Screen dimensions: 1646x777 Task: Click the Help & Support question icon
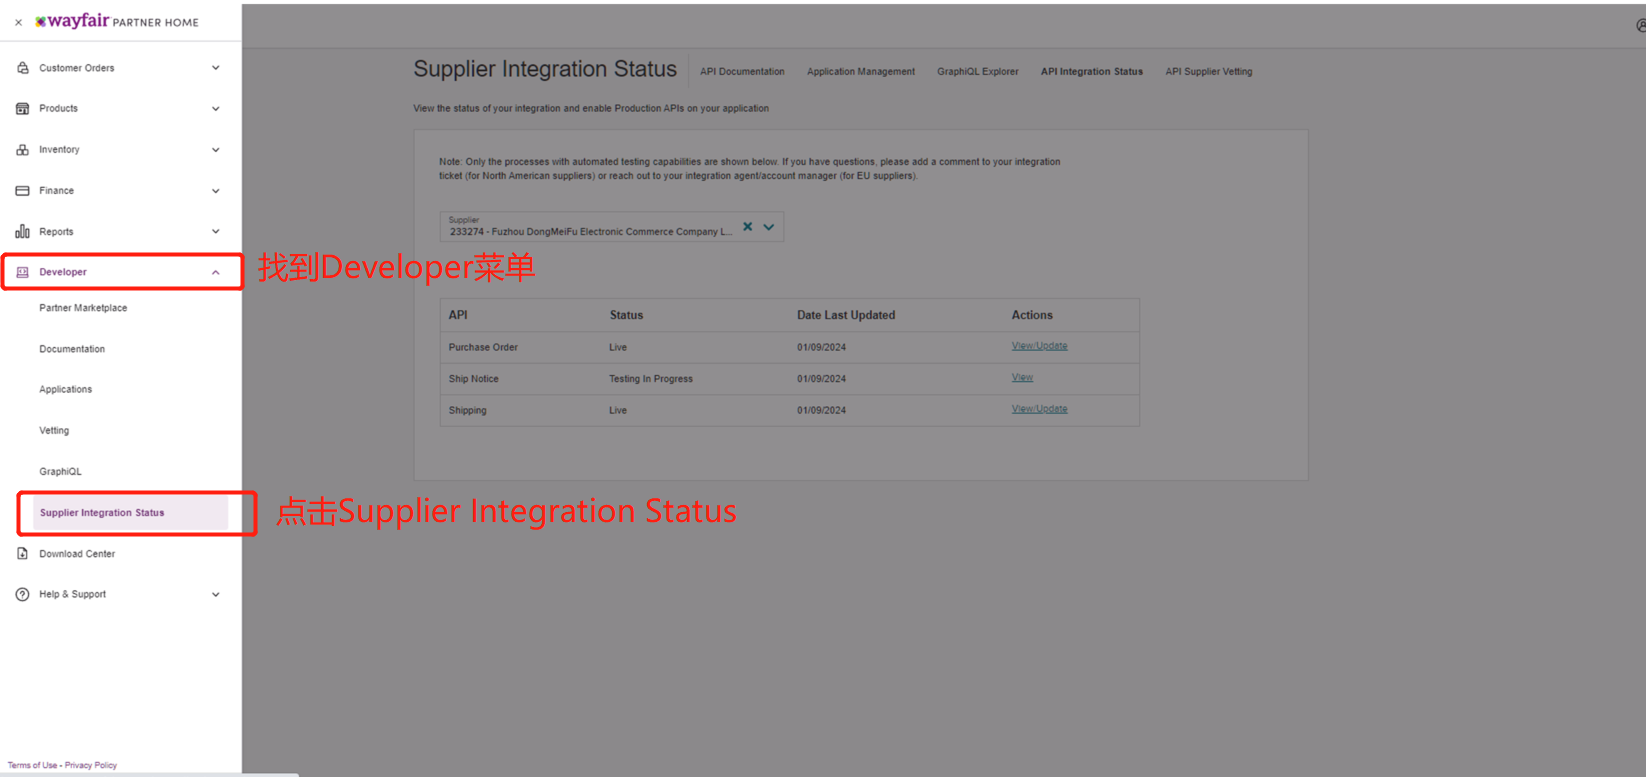[22, 594]
